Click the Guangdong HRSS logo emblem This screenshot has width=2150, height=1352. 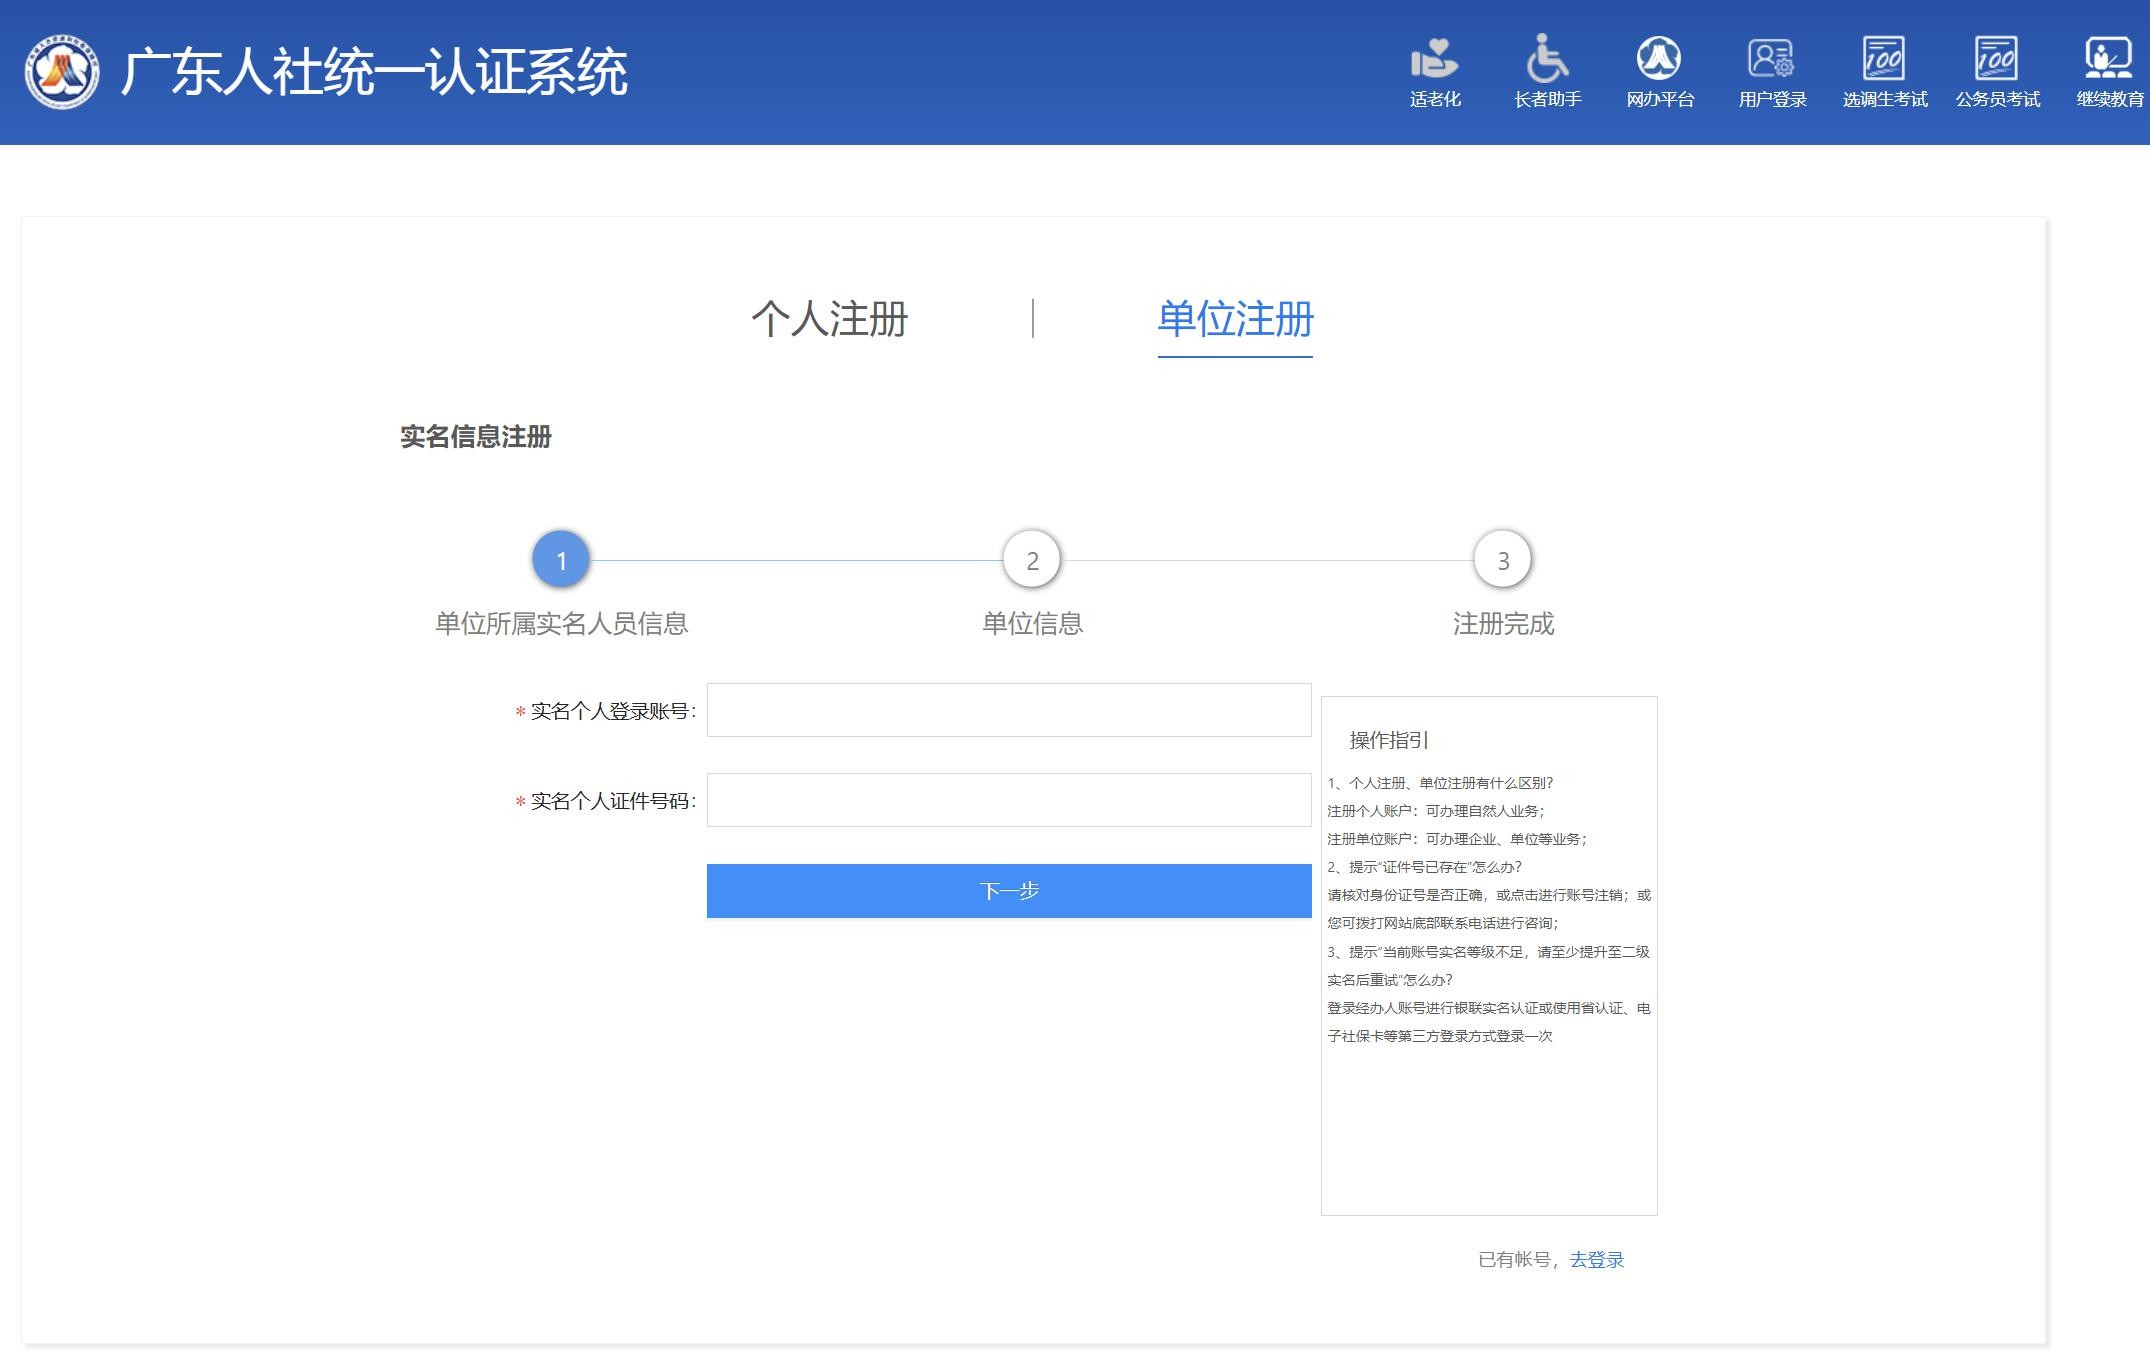pyautogui.click(x=62, y=71)
